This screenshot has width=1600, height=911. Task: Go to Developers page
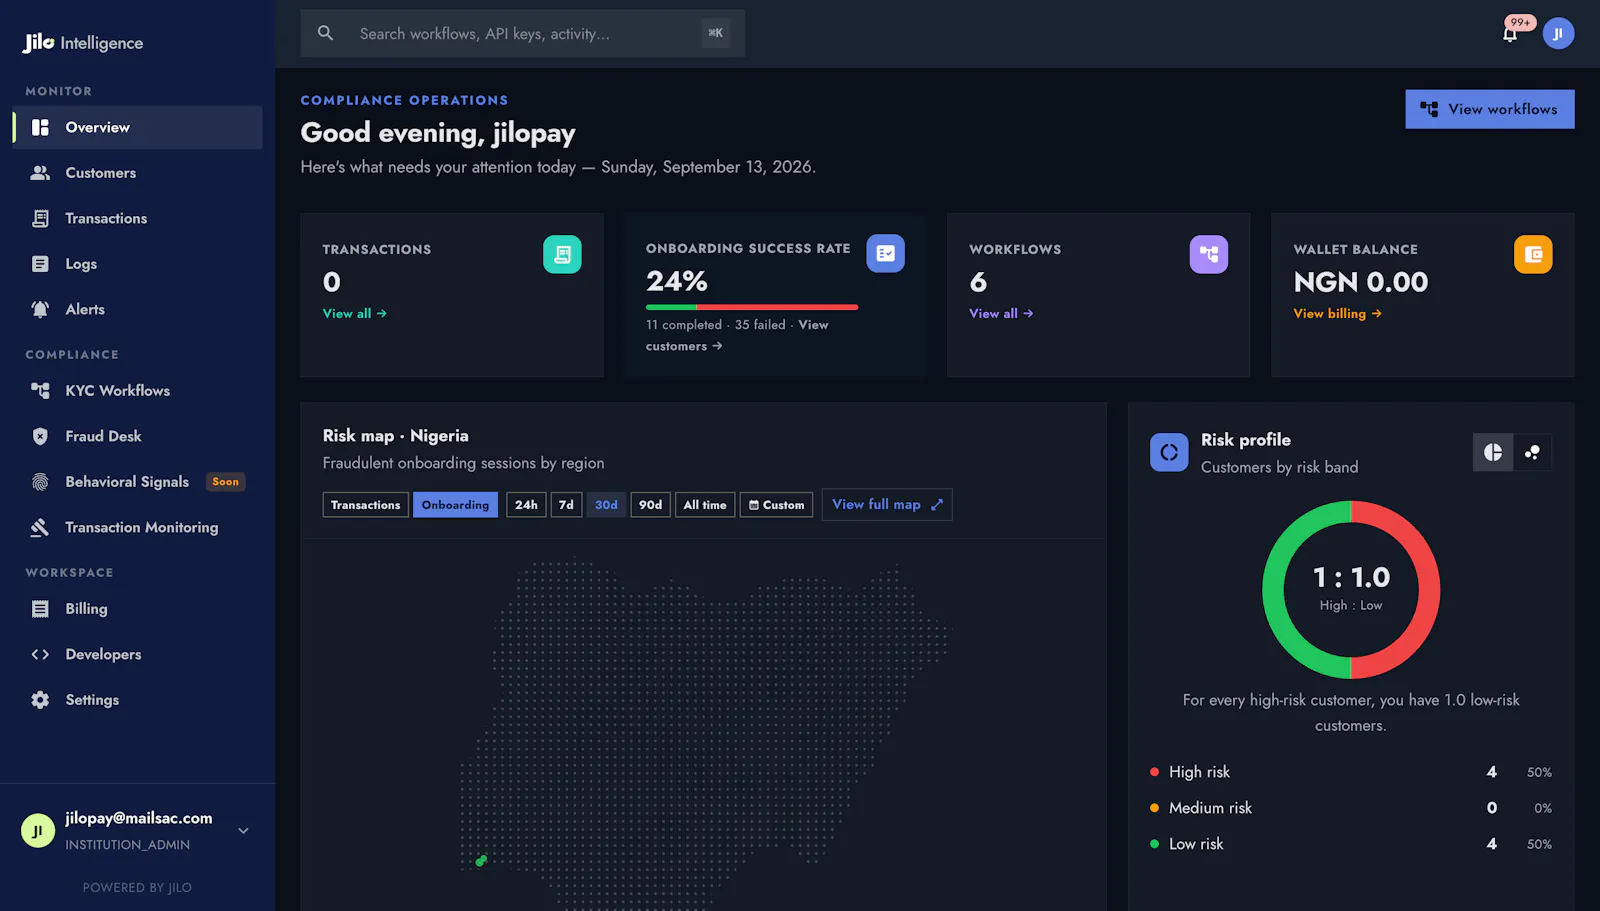(138, 654)
